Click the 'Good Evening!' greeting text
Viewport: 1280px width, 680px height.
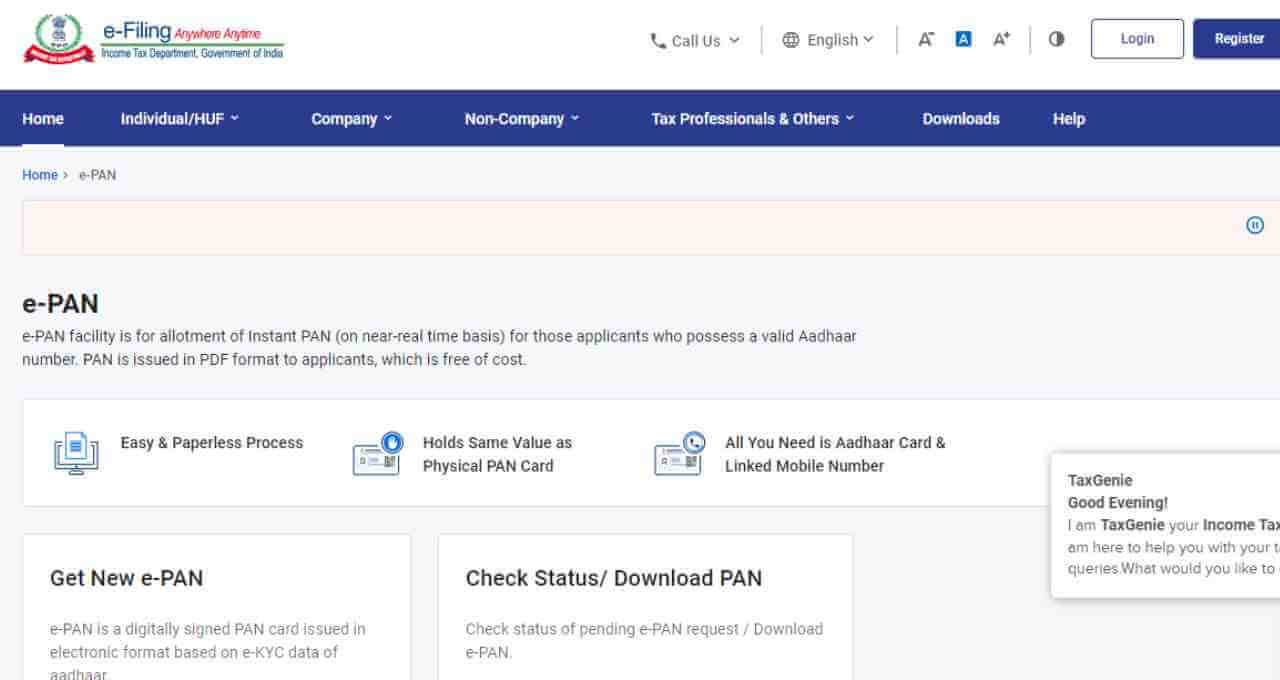1118,503
